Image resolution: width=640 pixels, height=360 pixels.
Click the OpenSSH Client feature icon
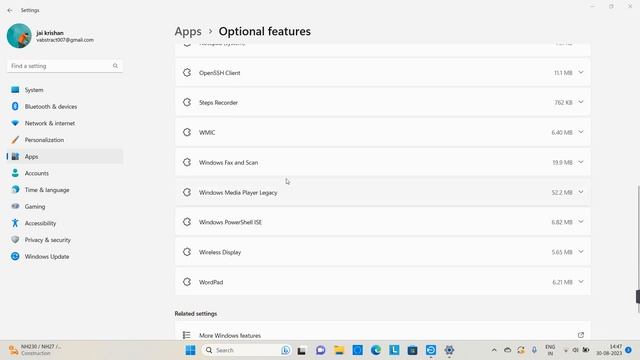pyautogui.click(x=187, y=73)
